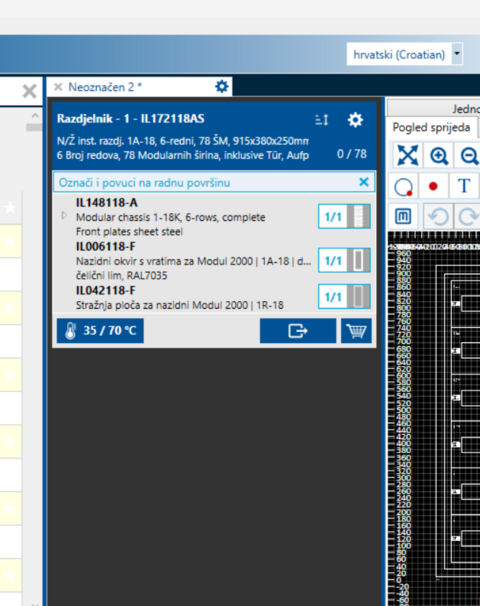The width and height of the screenshot is (480, 606).
Task: Clear the Označi i povuci search field
Action: (x=364, y=182)
